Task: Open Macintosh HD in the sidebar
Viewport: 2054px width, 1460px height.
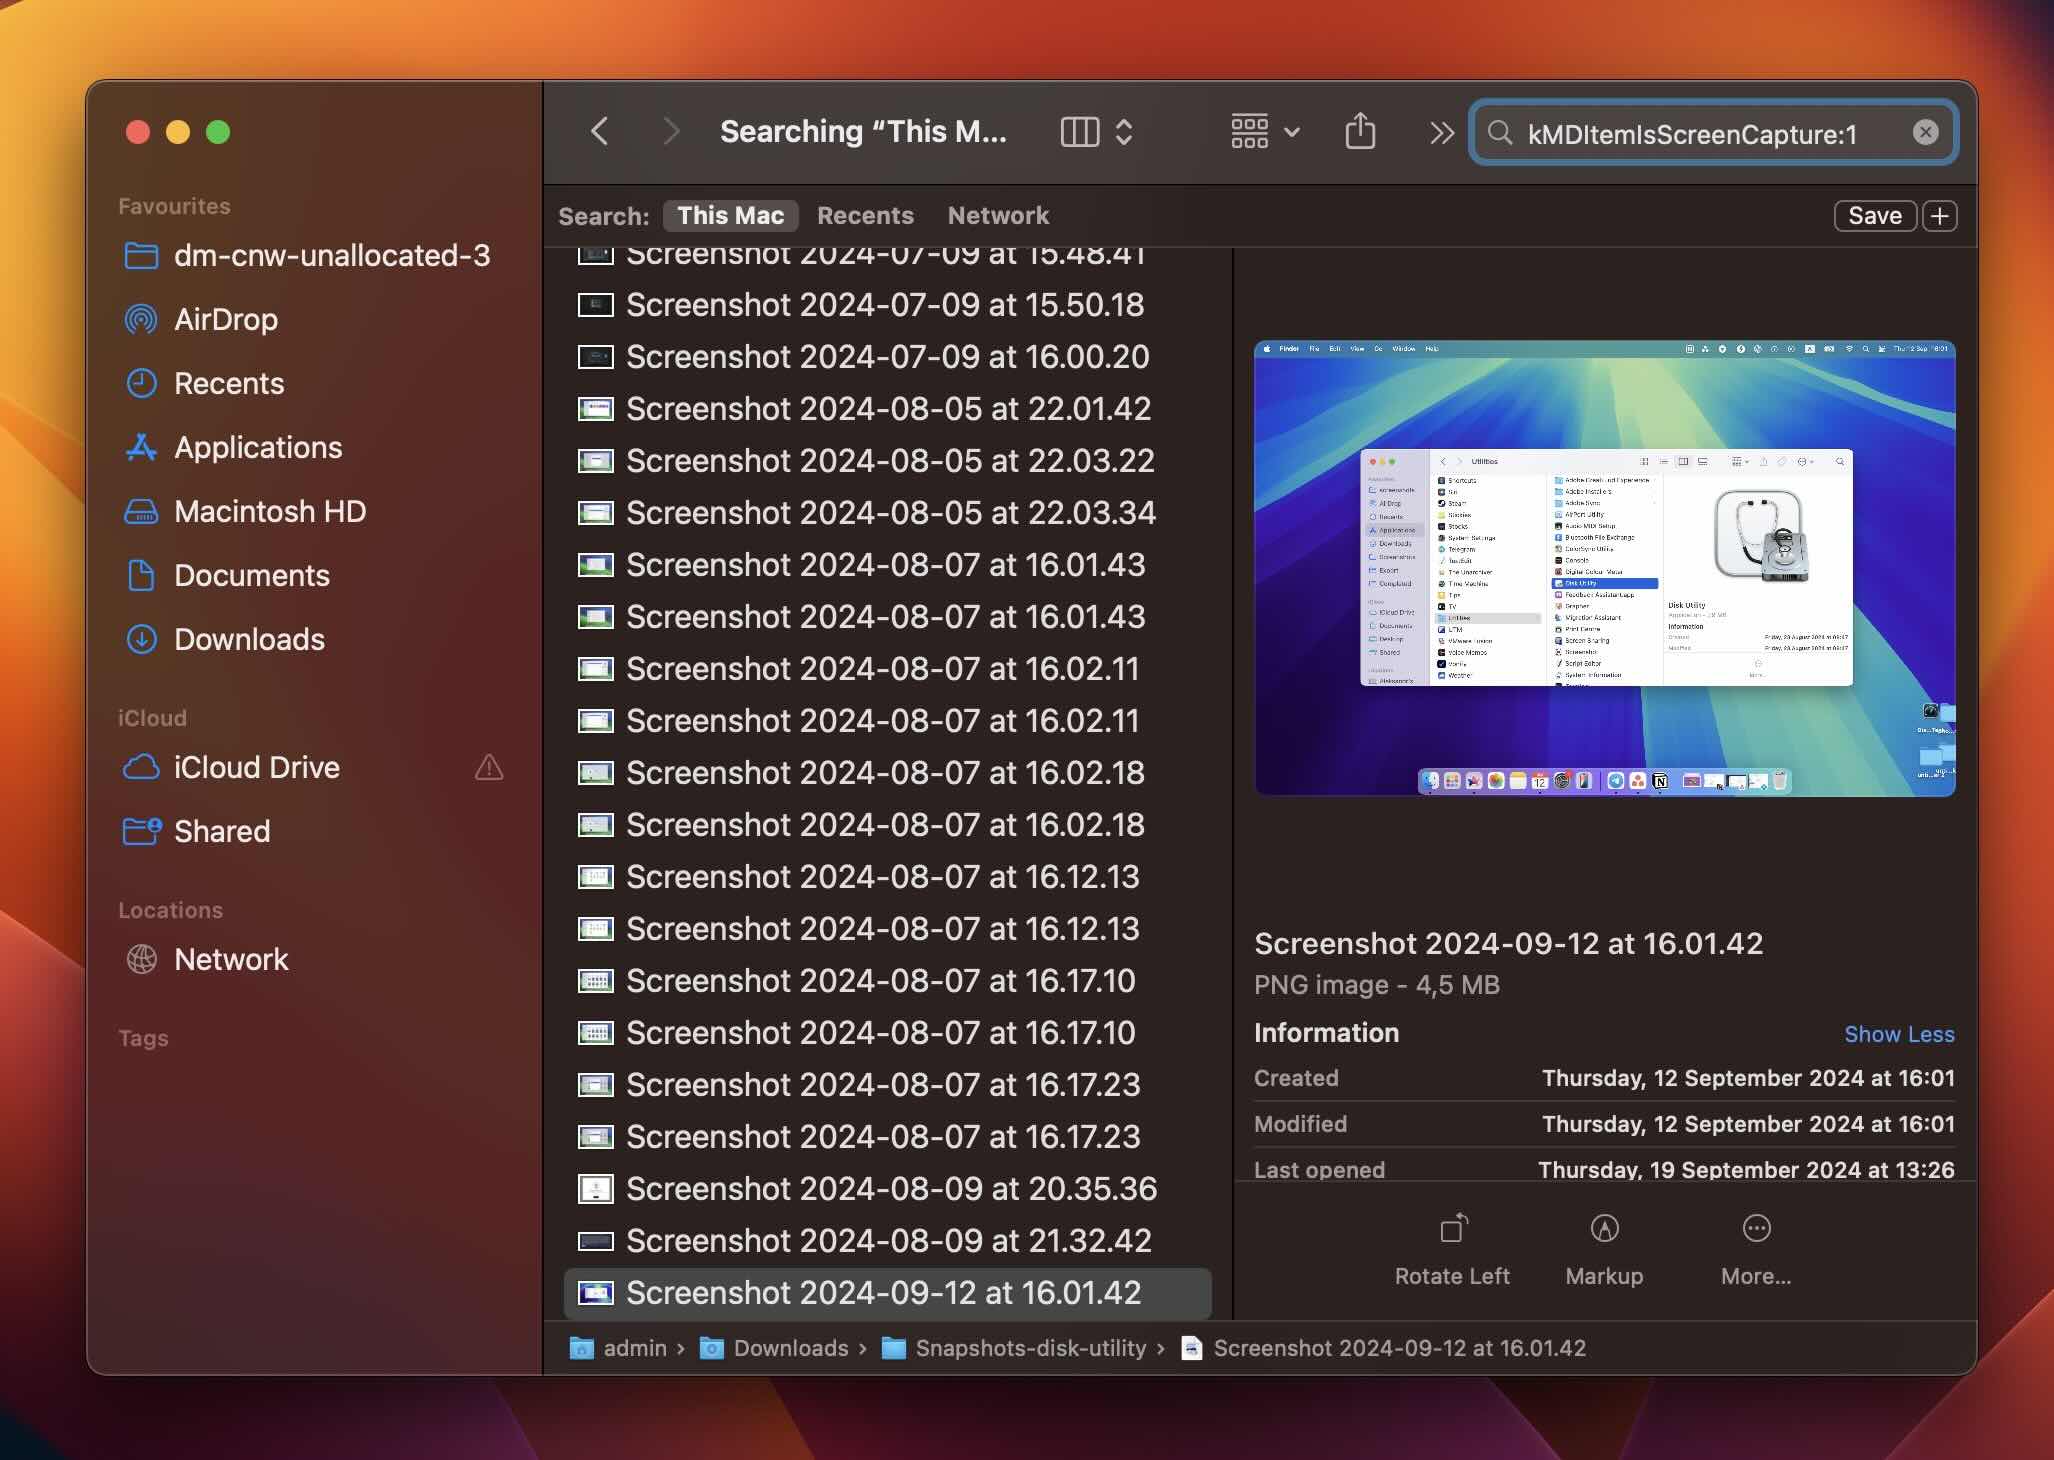Action: [x=245, y=512]
